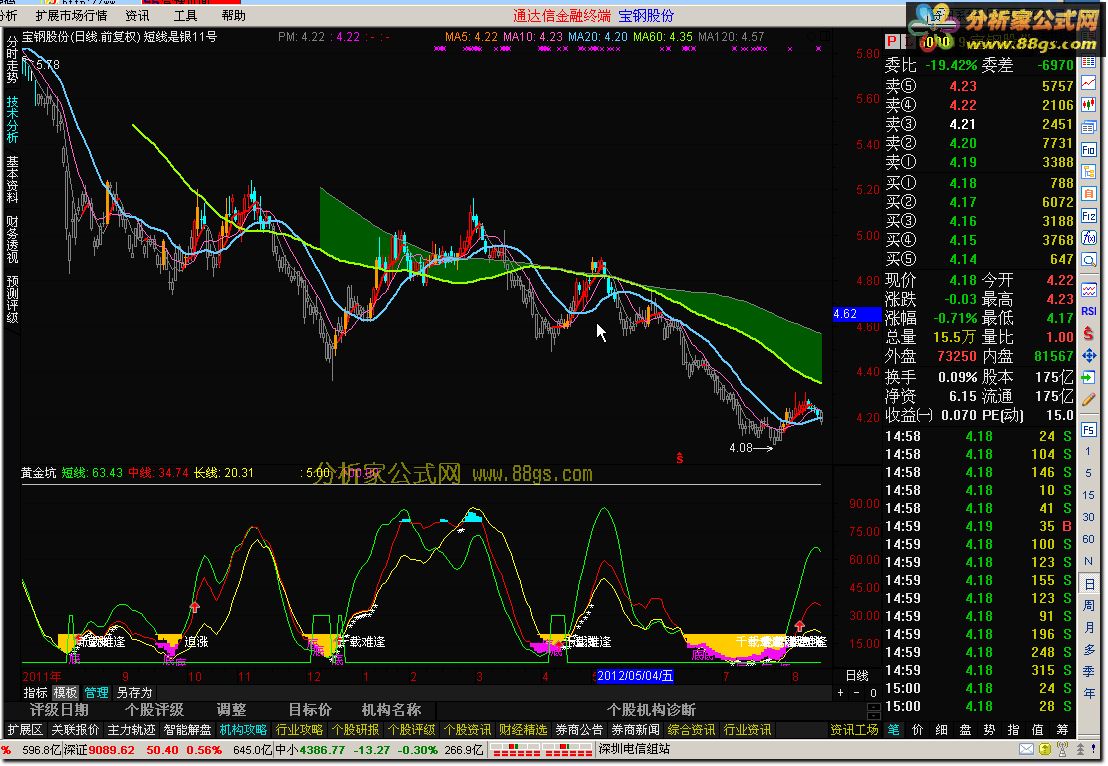
Task: Click the red P icon above order book
Action: coord(892,42)
